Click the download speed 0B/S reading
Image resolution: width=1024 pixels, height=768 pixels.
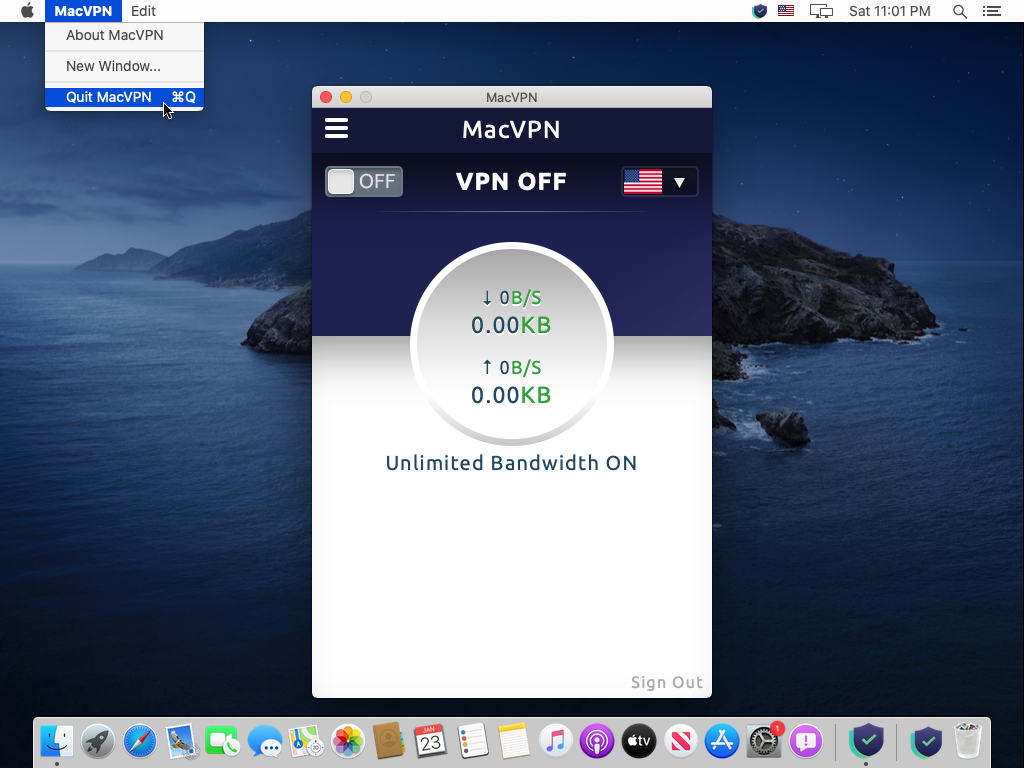(x=511, y=298)
